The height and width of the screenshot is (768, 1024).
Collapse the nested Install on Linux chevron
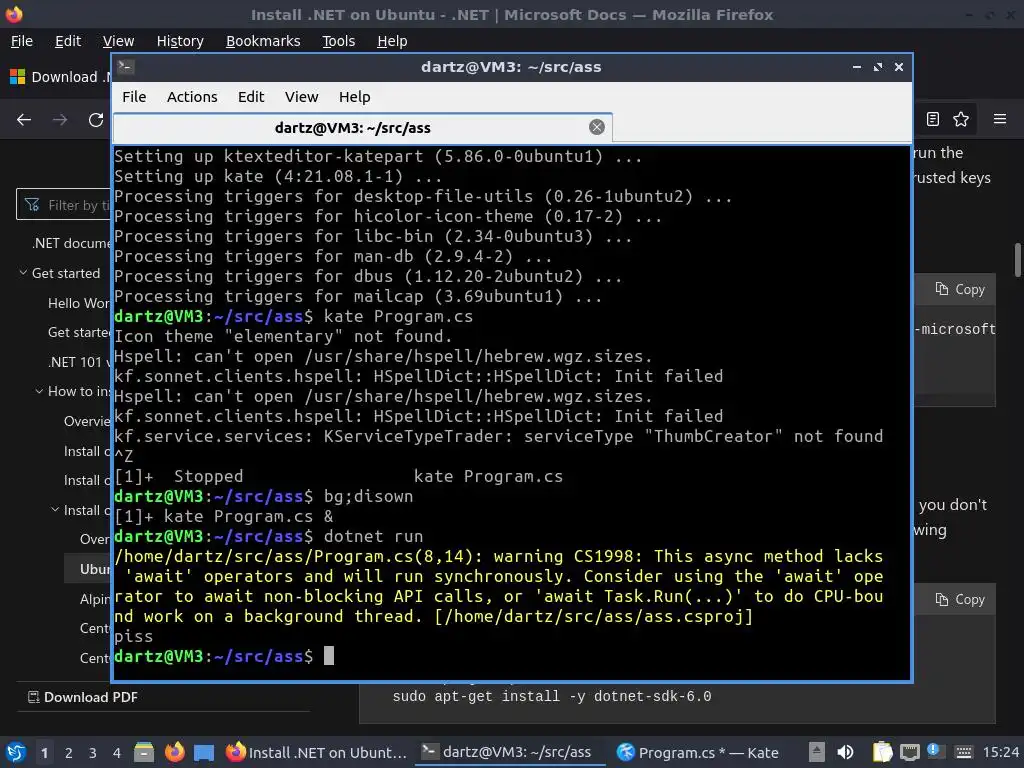point(55,510)
